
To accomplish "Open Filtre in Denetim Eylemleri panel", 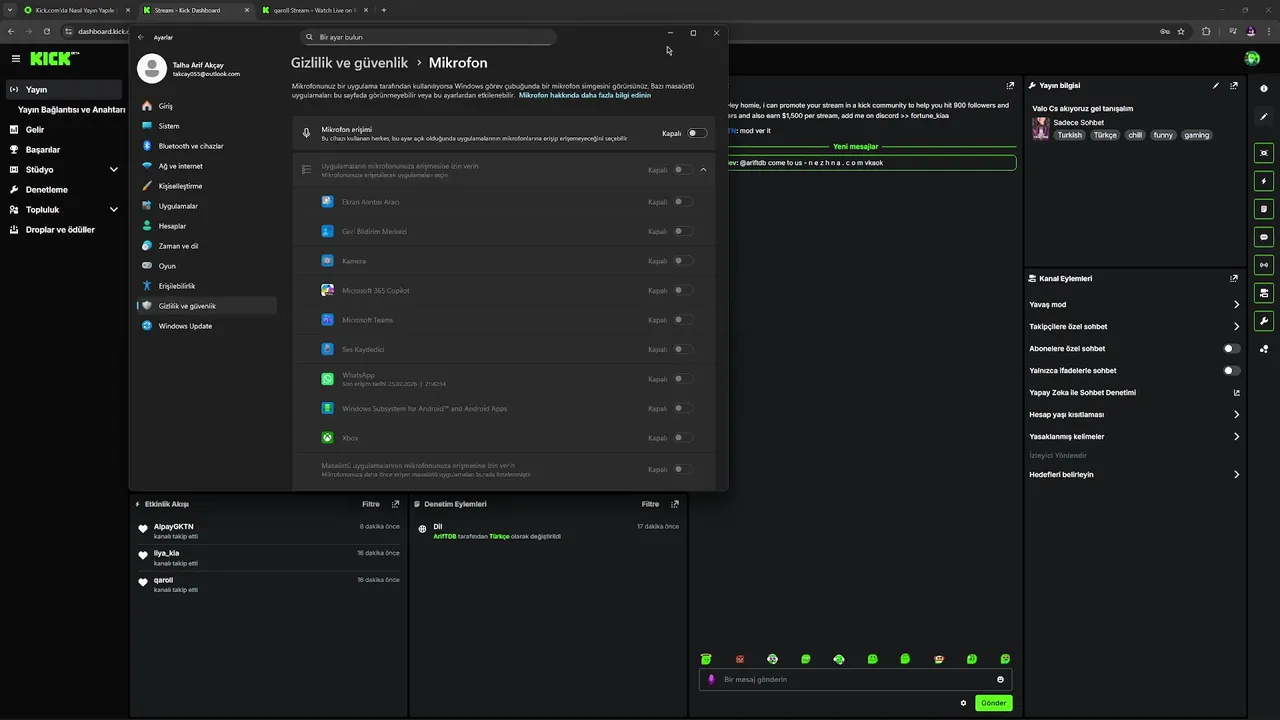I will [x=650, y=504].
